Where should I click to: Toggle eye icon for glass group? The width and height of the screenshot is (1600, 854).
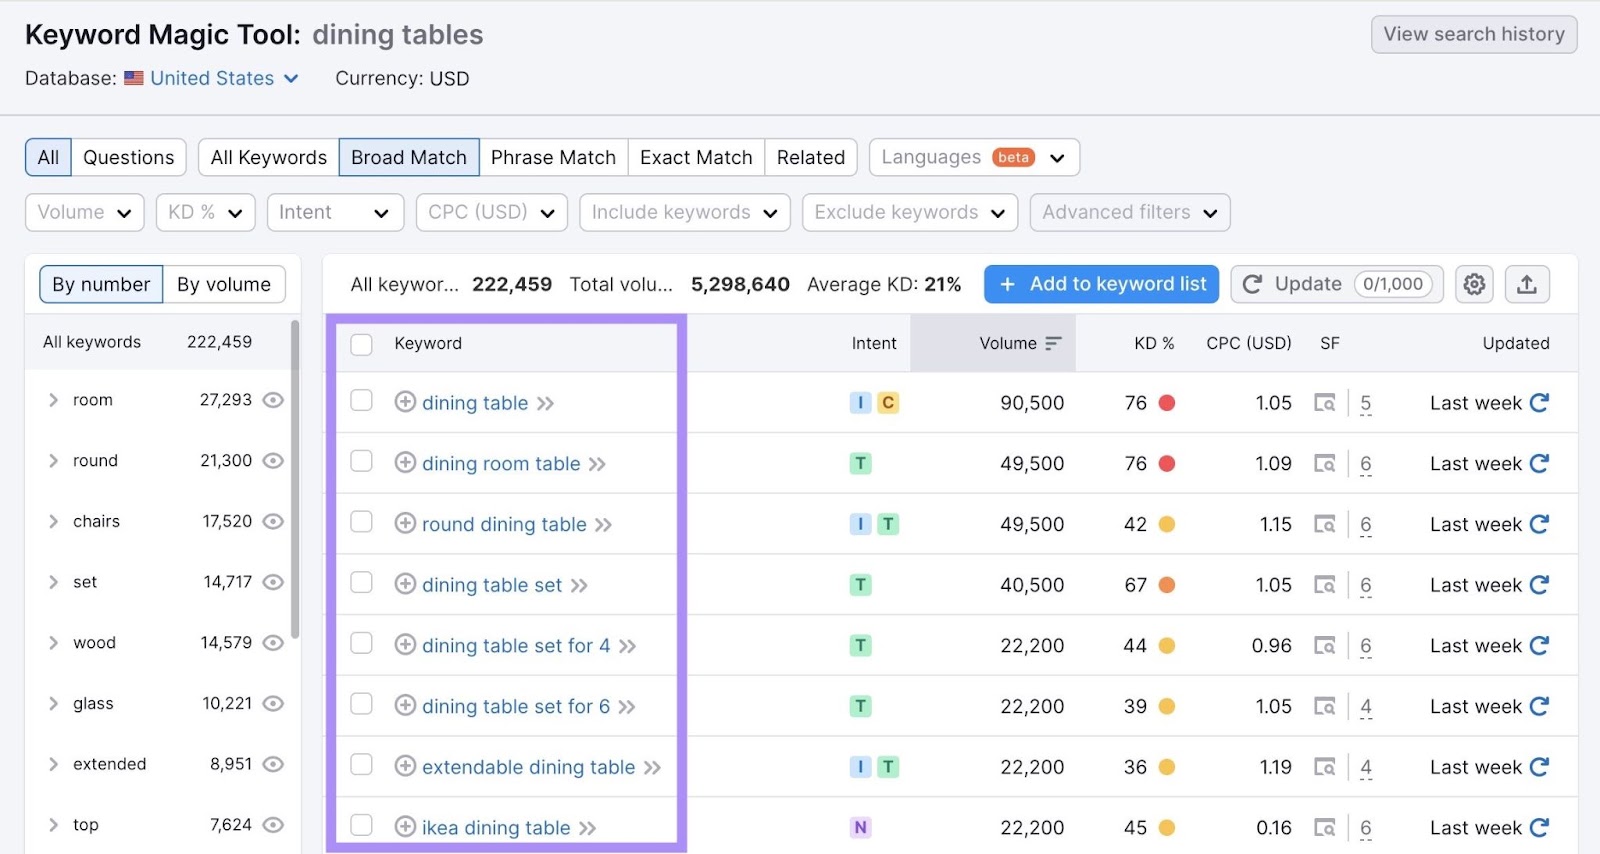click(273, 704)
